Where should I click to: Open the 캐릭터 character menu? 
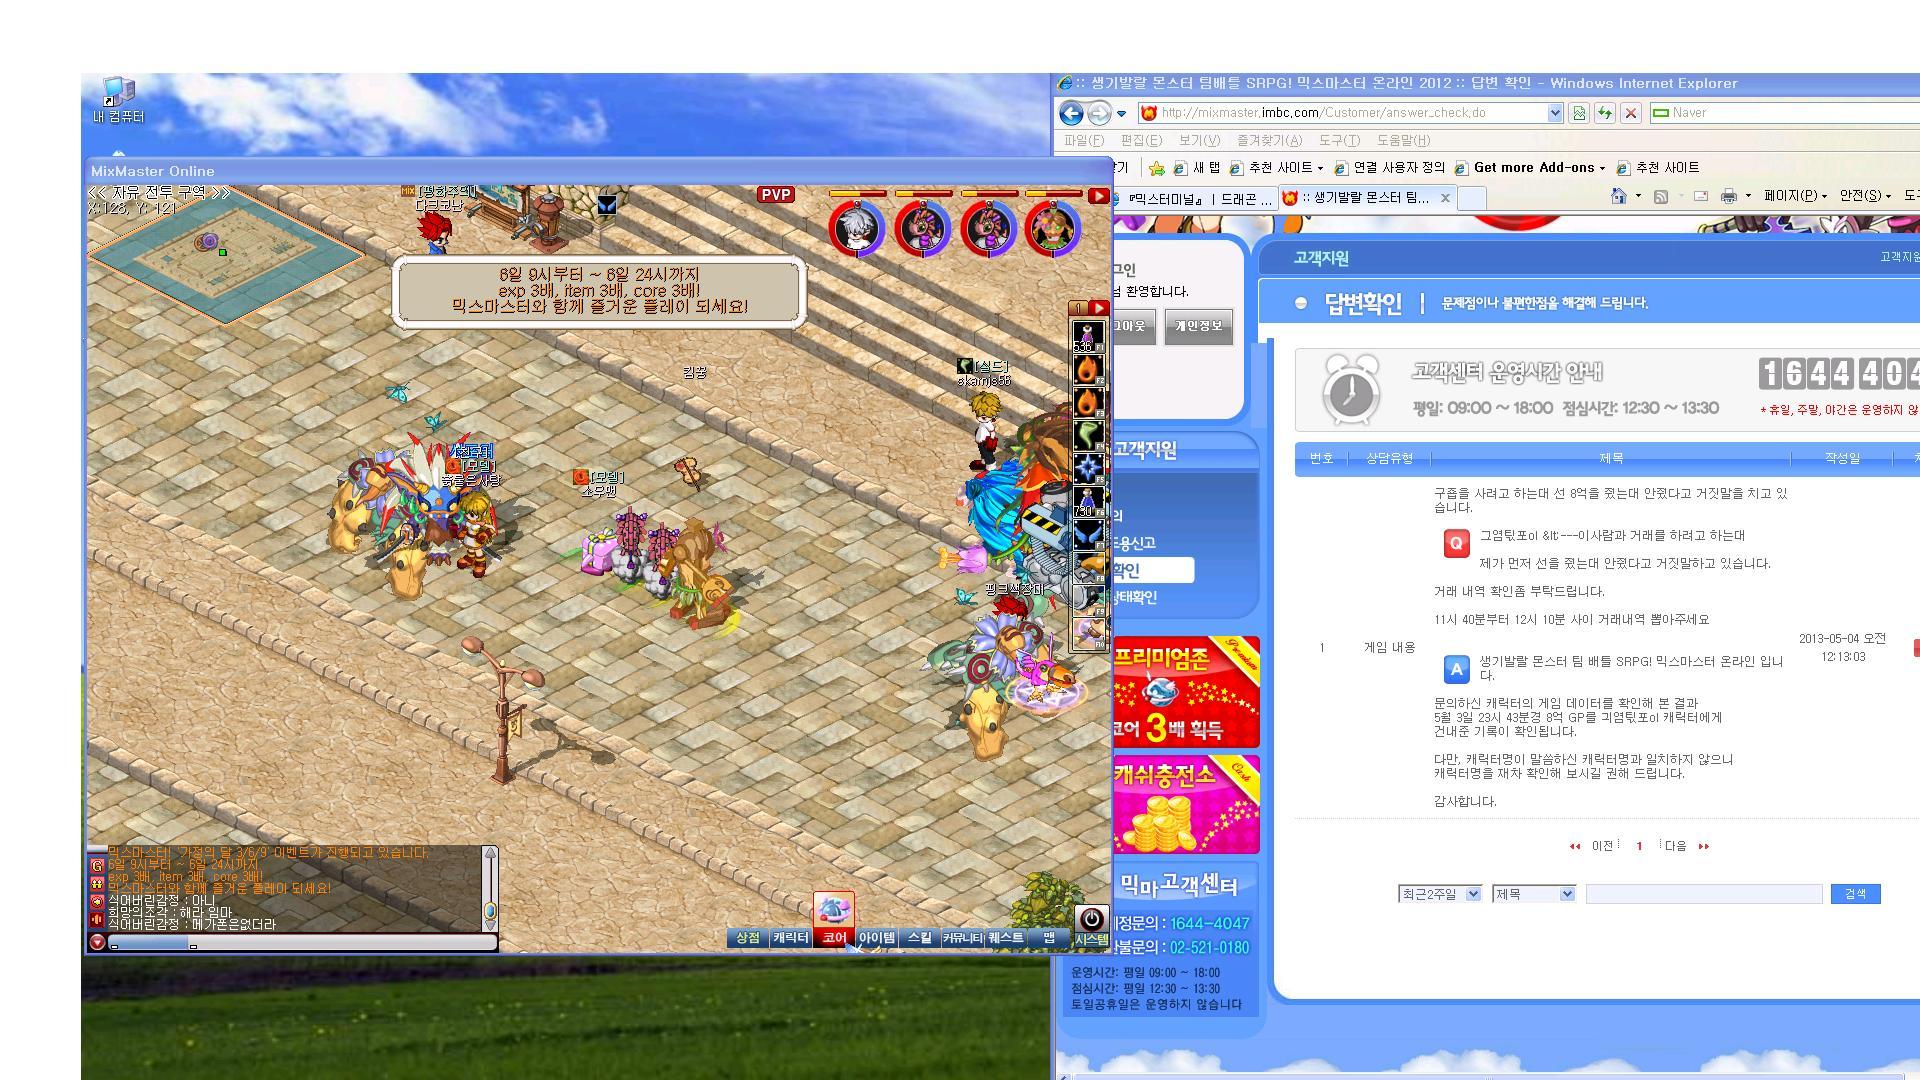tap(790, 938)
